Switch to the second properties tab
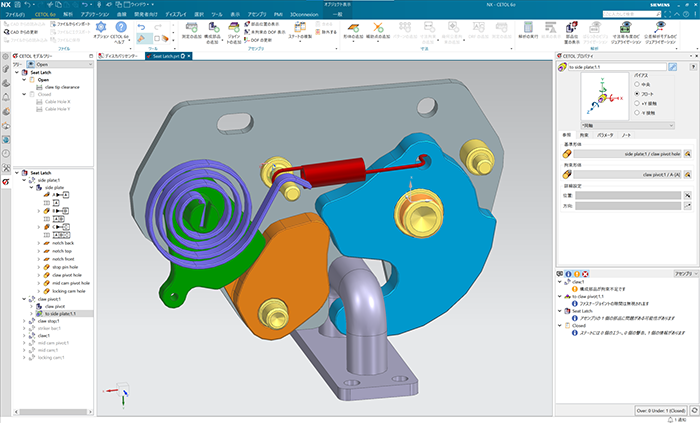This screenshot has height=423, width=700. [x=584, y=135]
